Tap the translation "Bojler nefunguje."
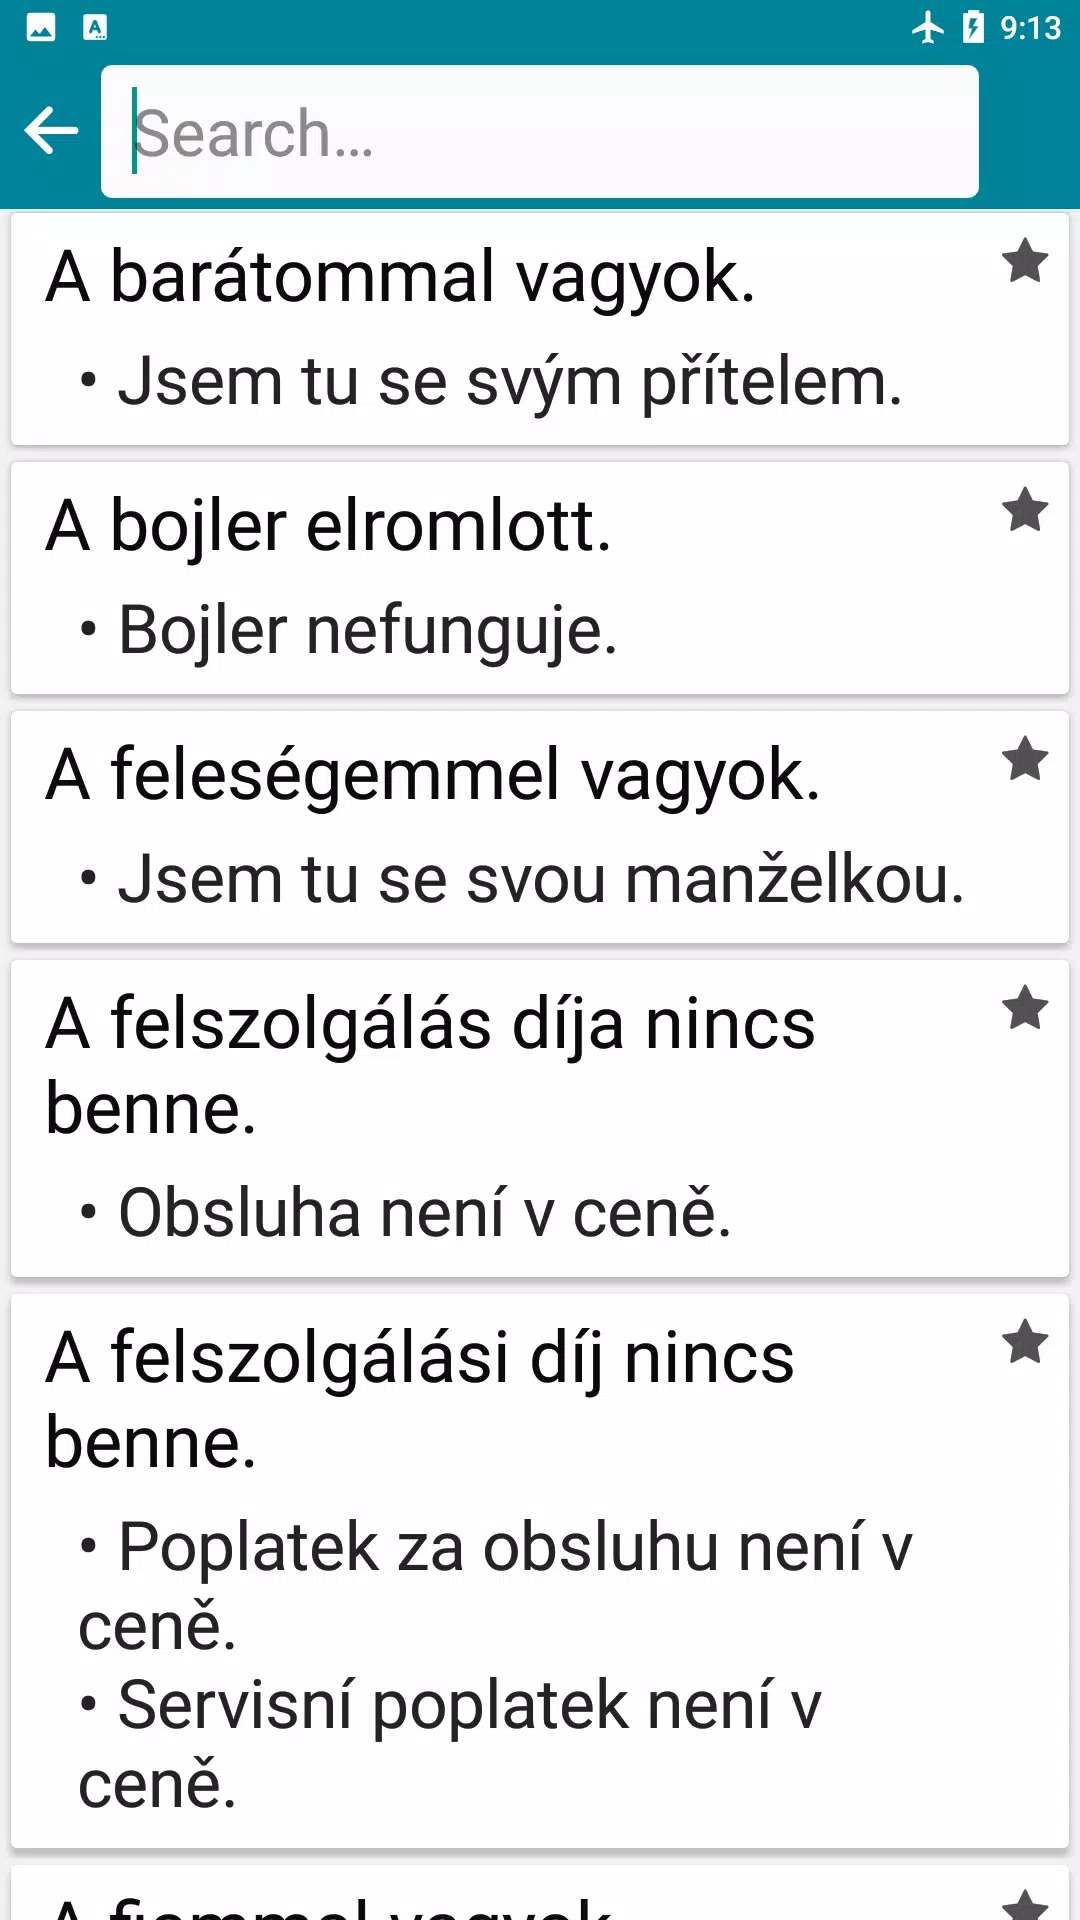 pos(367,631)
